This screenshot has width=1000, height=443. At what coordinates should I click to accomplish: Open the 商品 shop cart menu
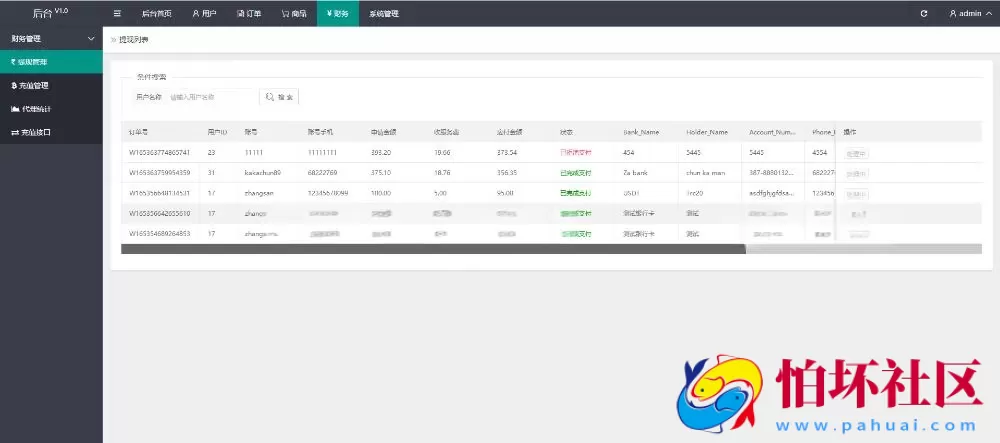pos(294,14)
